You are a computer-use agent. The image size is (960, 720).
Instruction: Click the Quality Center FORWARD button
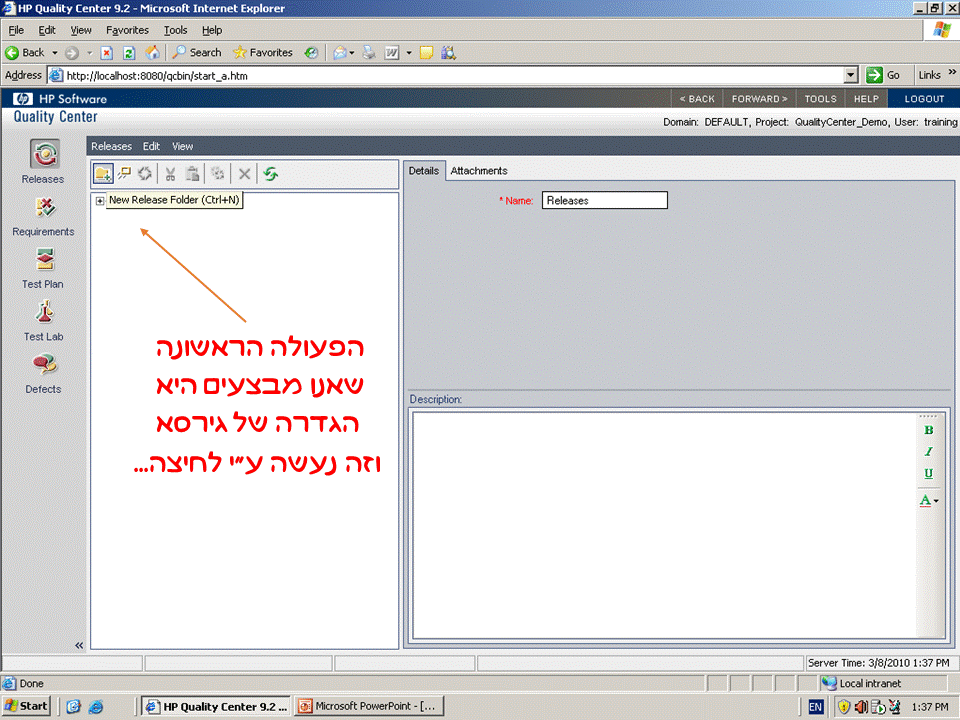pos(759,99)
